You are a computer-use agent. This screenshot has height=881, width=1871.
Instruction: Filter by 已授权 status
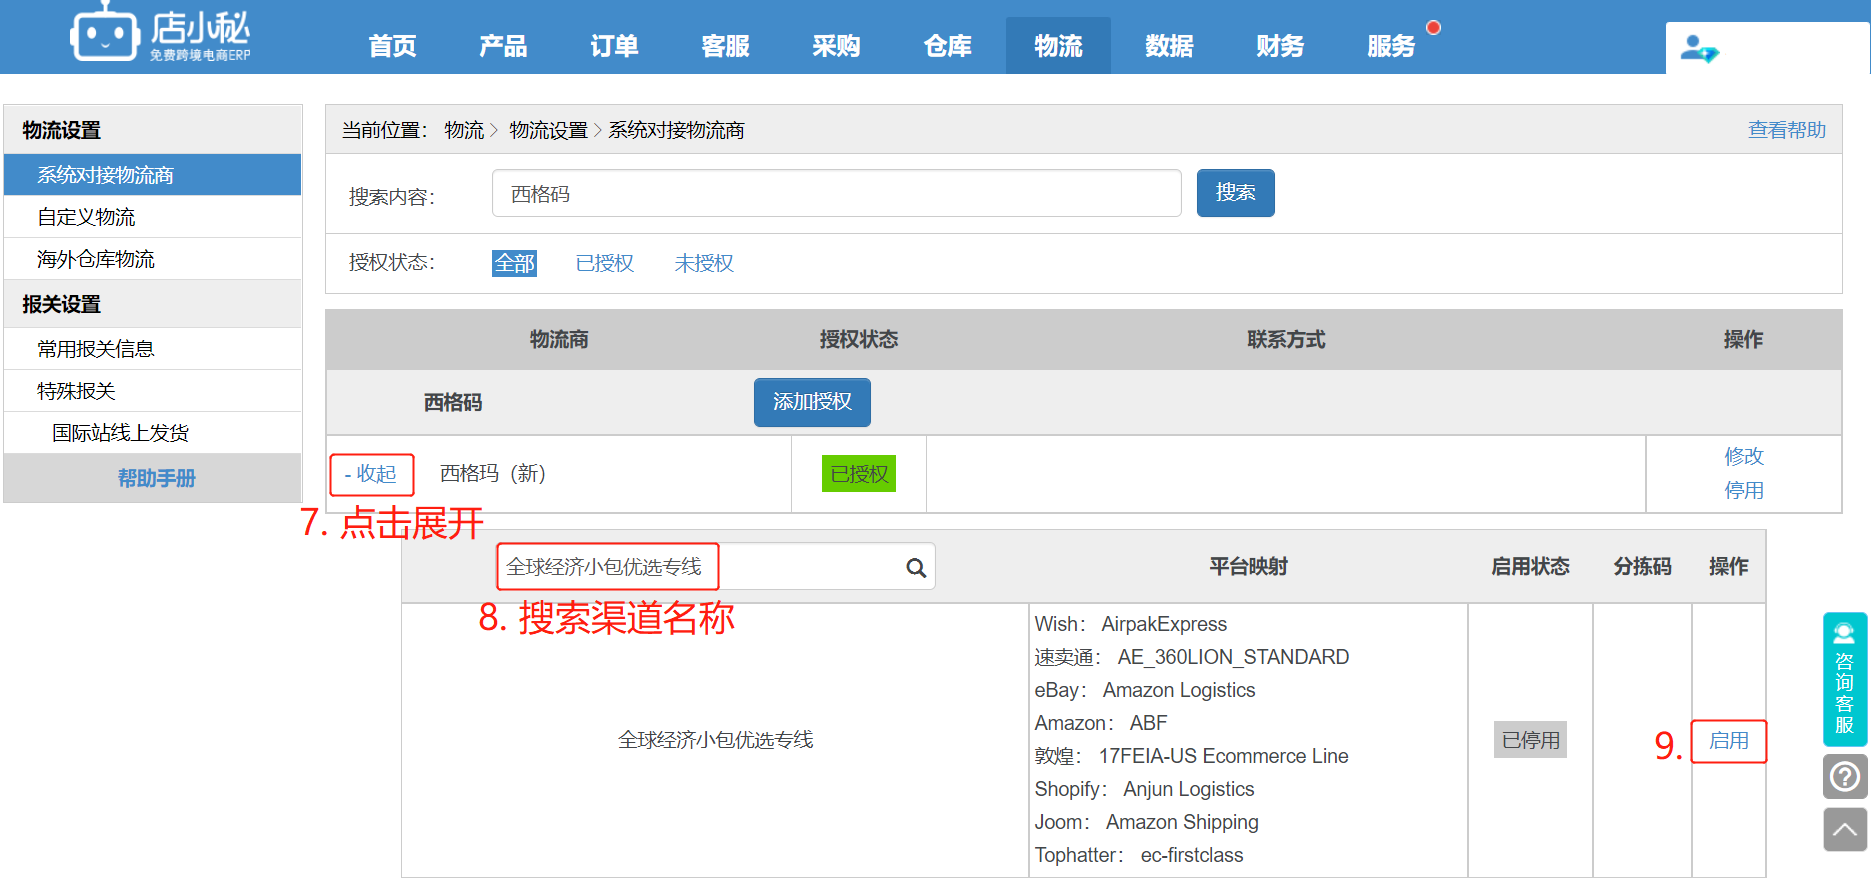coord(604,263)
